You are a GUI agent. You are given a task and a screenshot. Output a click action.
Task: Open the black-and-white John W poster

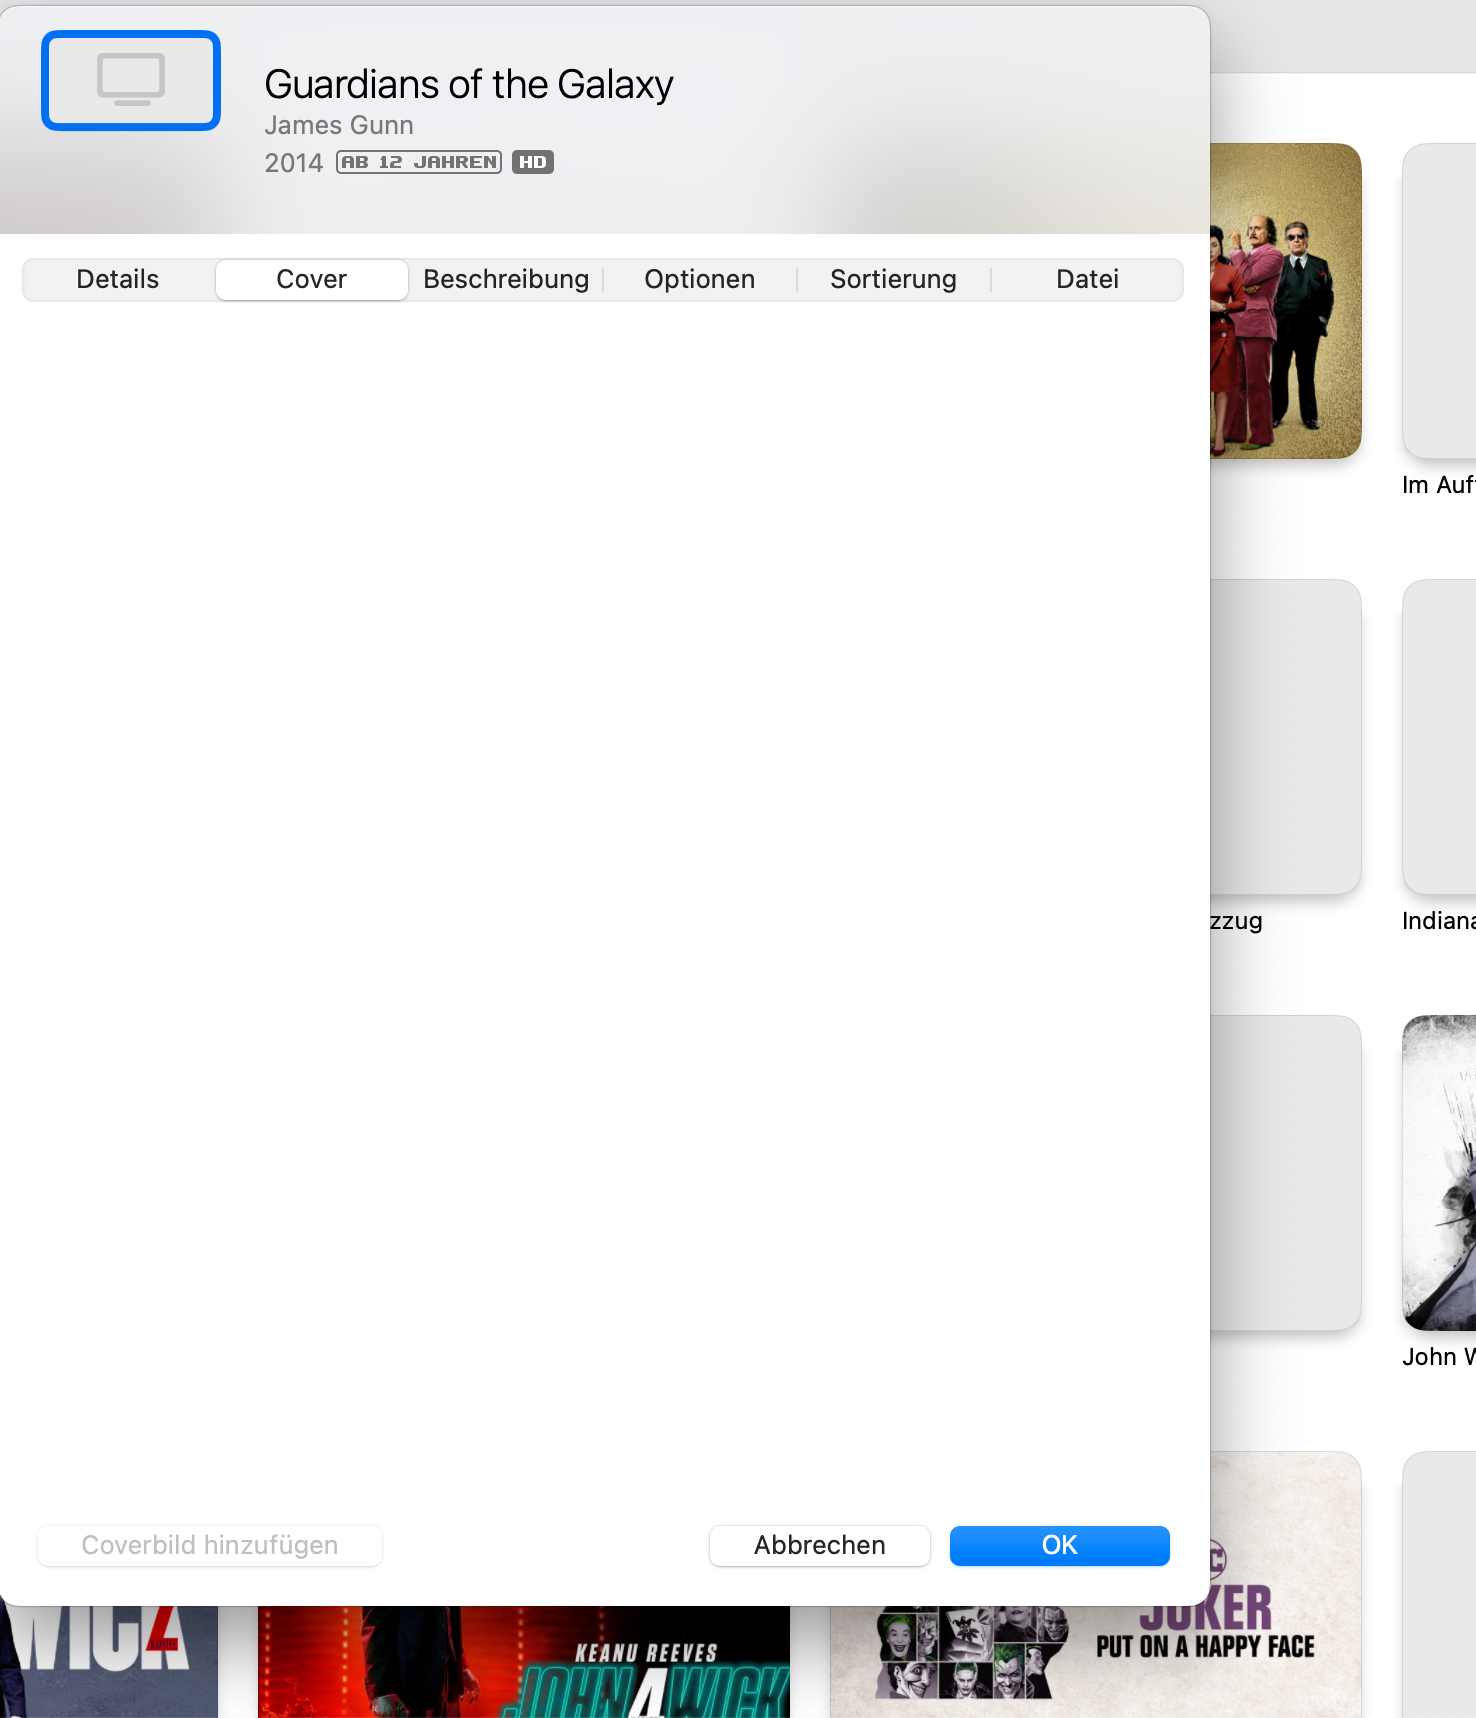[x=1439, y=1173]
